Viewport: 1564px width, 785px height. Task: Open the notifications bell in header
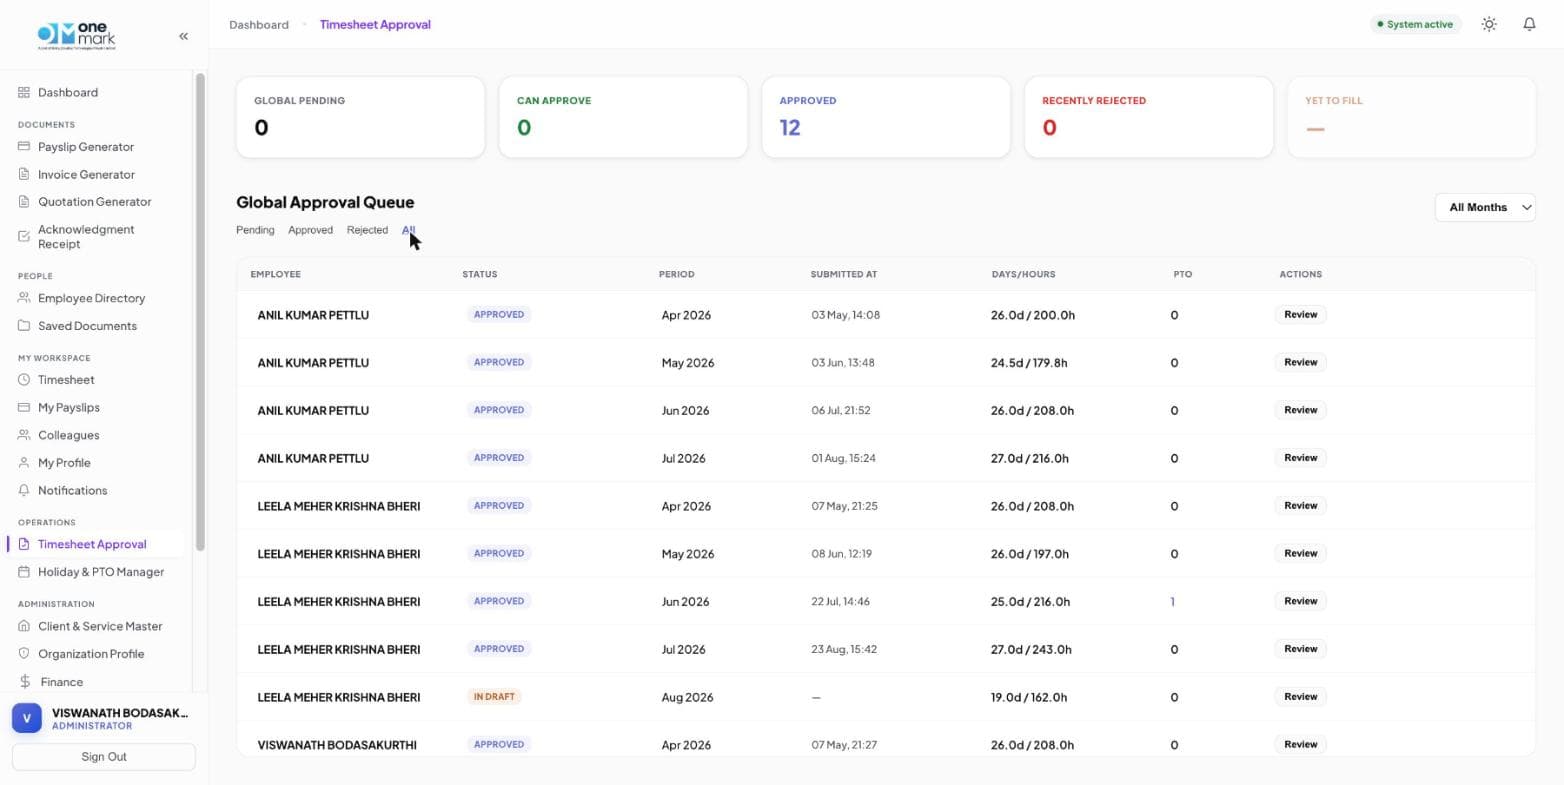(1529, 24)
